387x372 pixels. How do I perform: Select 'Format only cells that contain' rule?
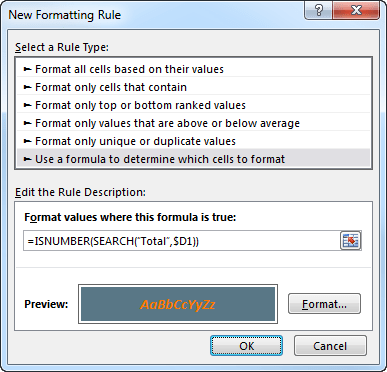coord(194,87)
